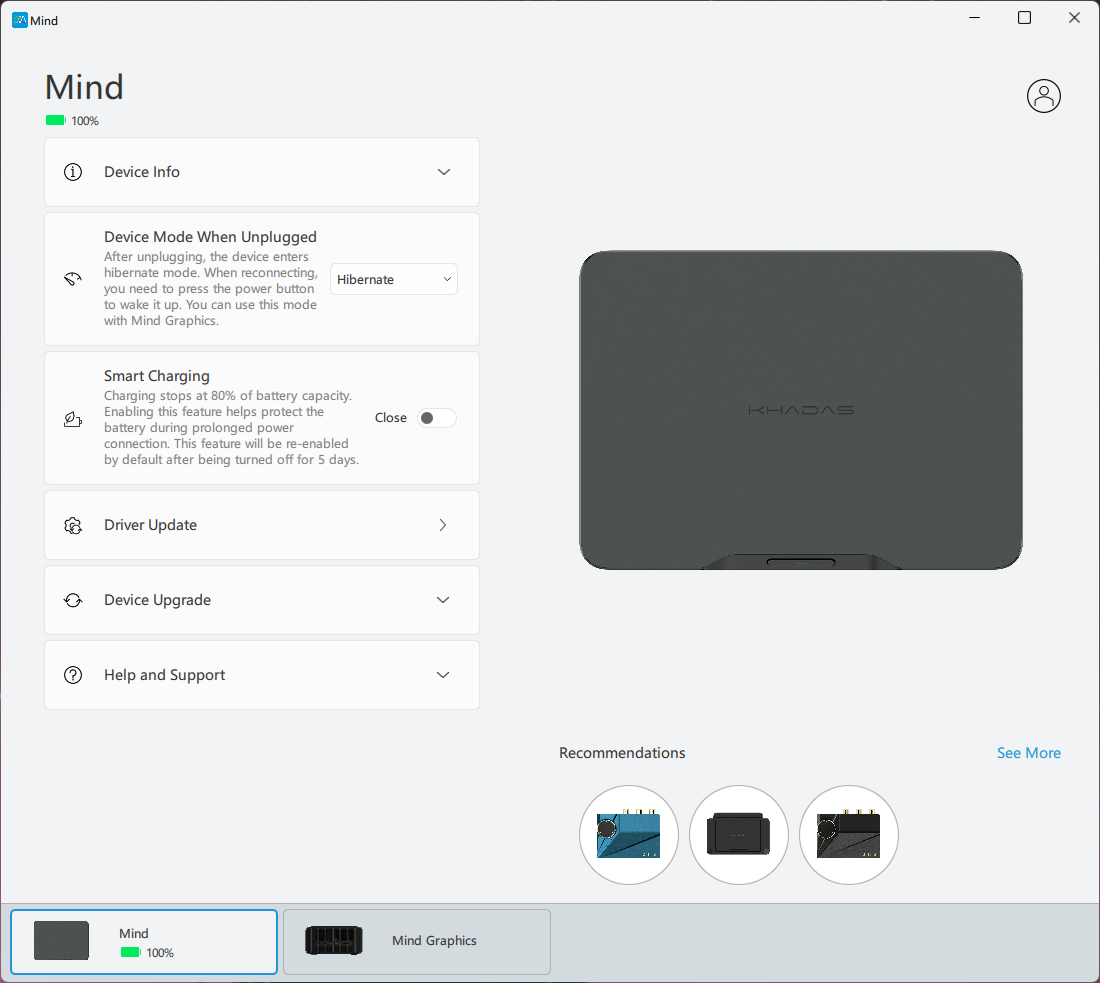This screenshot has width=1100, height=983.
Task: Open the user account profile icon
Action: [1043, 95]
